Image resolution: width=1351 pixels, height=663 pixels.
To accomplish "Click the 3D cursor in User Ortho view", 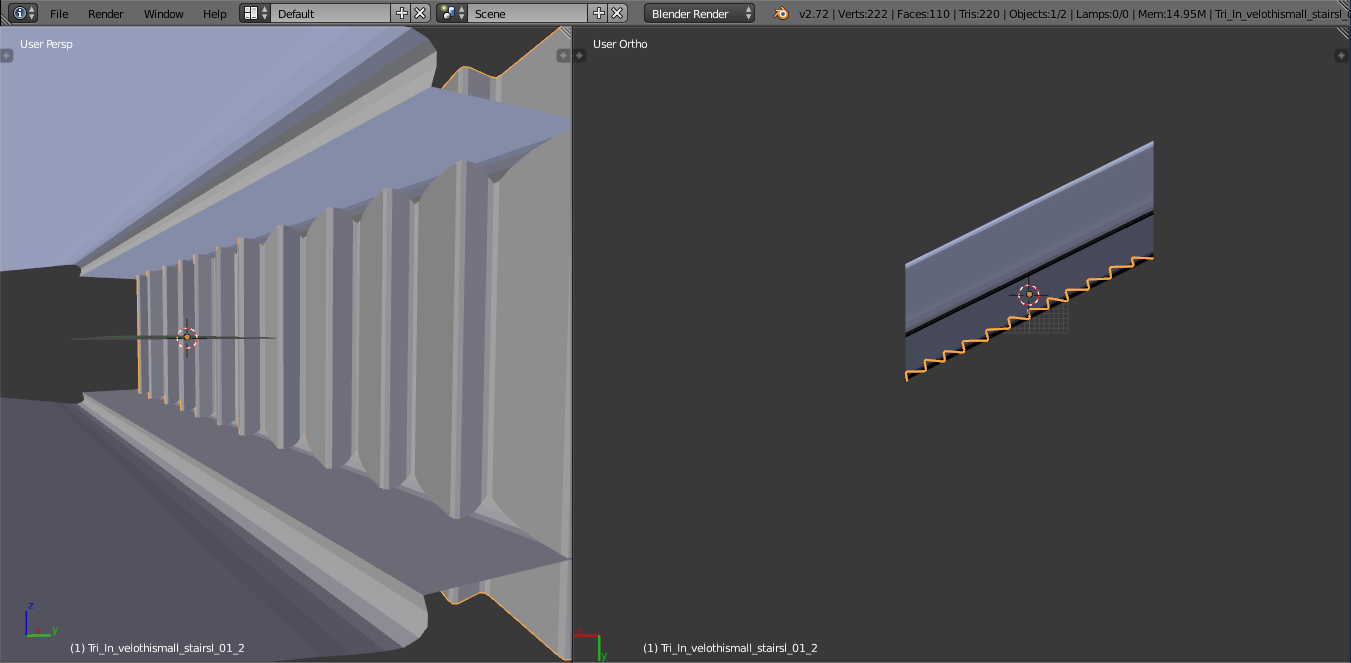I will 1029,294.
